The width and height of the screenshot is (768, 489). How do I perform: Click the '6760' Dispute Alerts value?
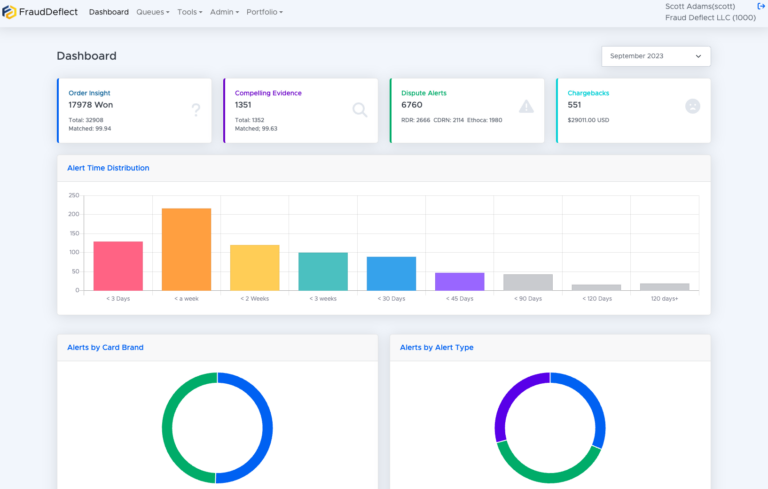pyautogui.click(x=411, y=105)
